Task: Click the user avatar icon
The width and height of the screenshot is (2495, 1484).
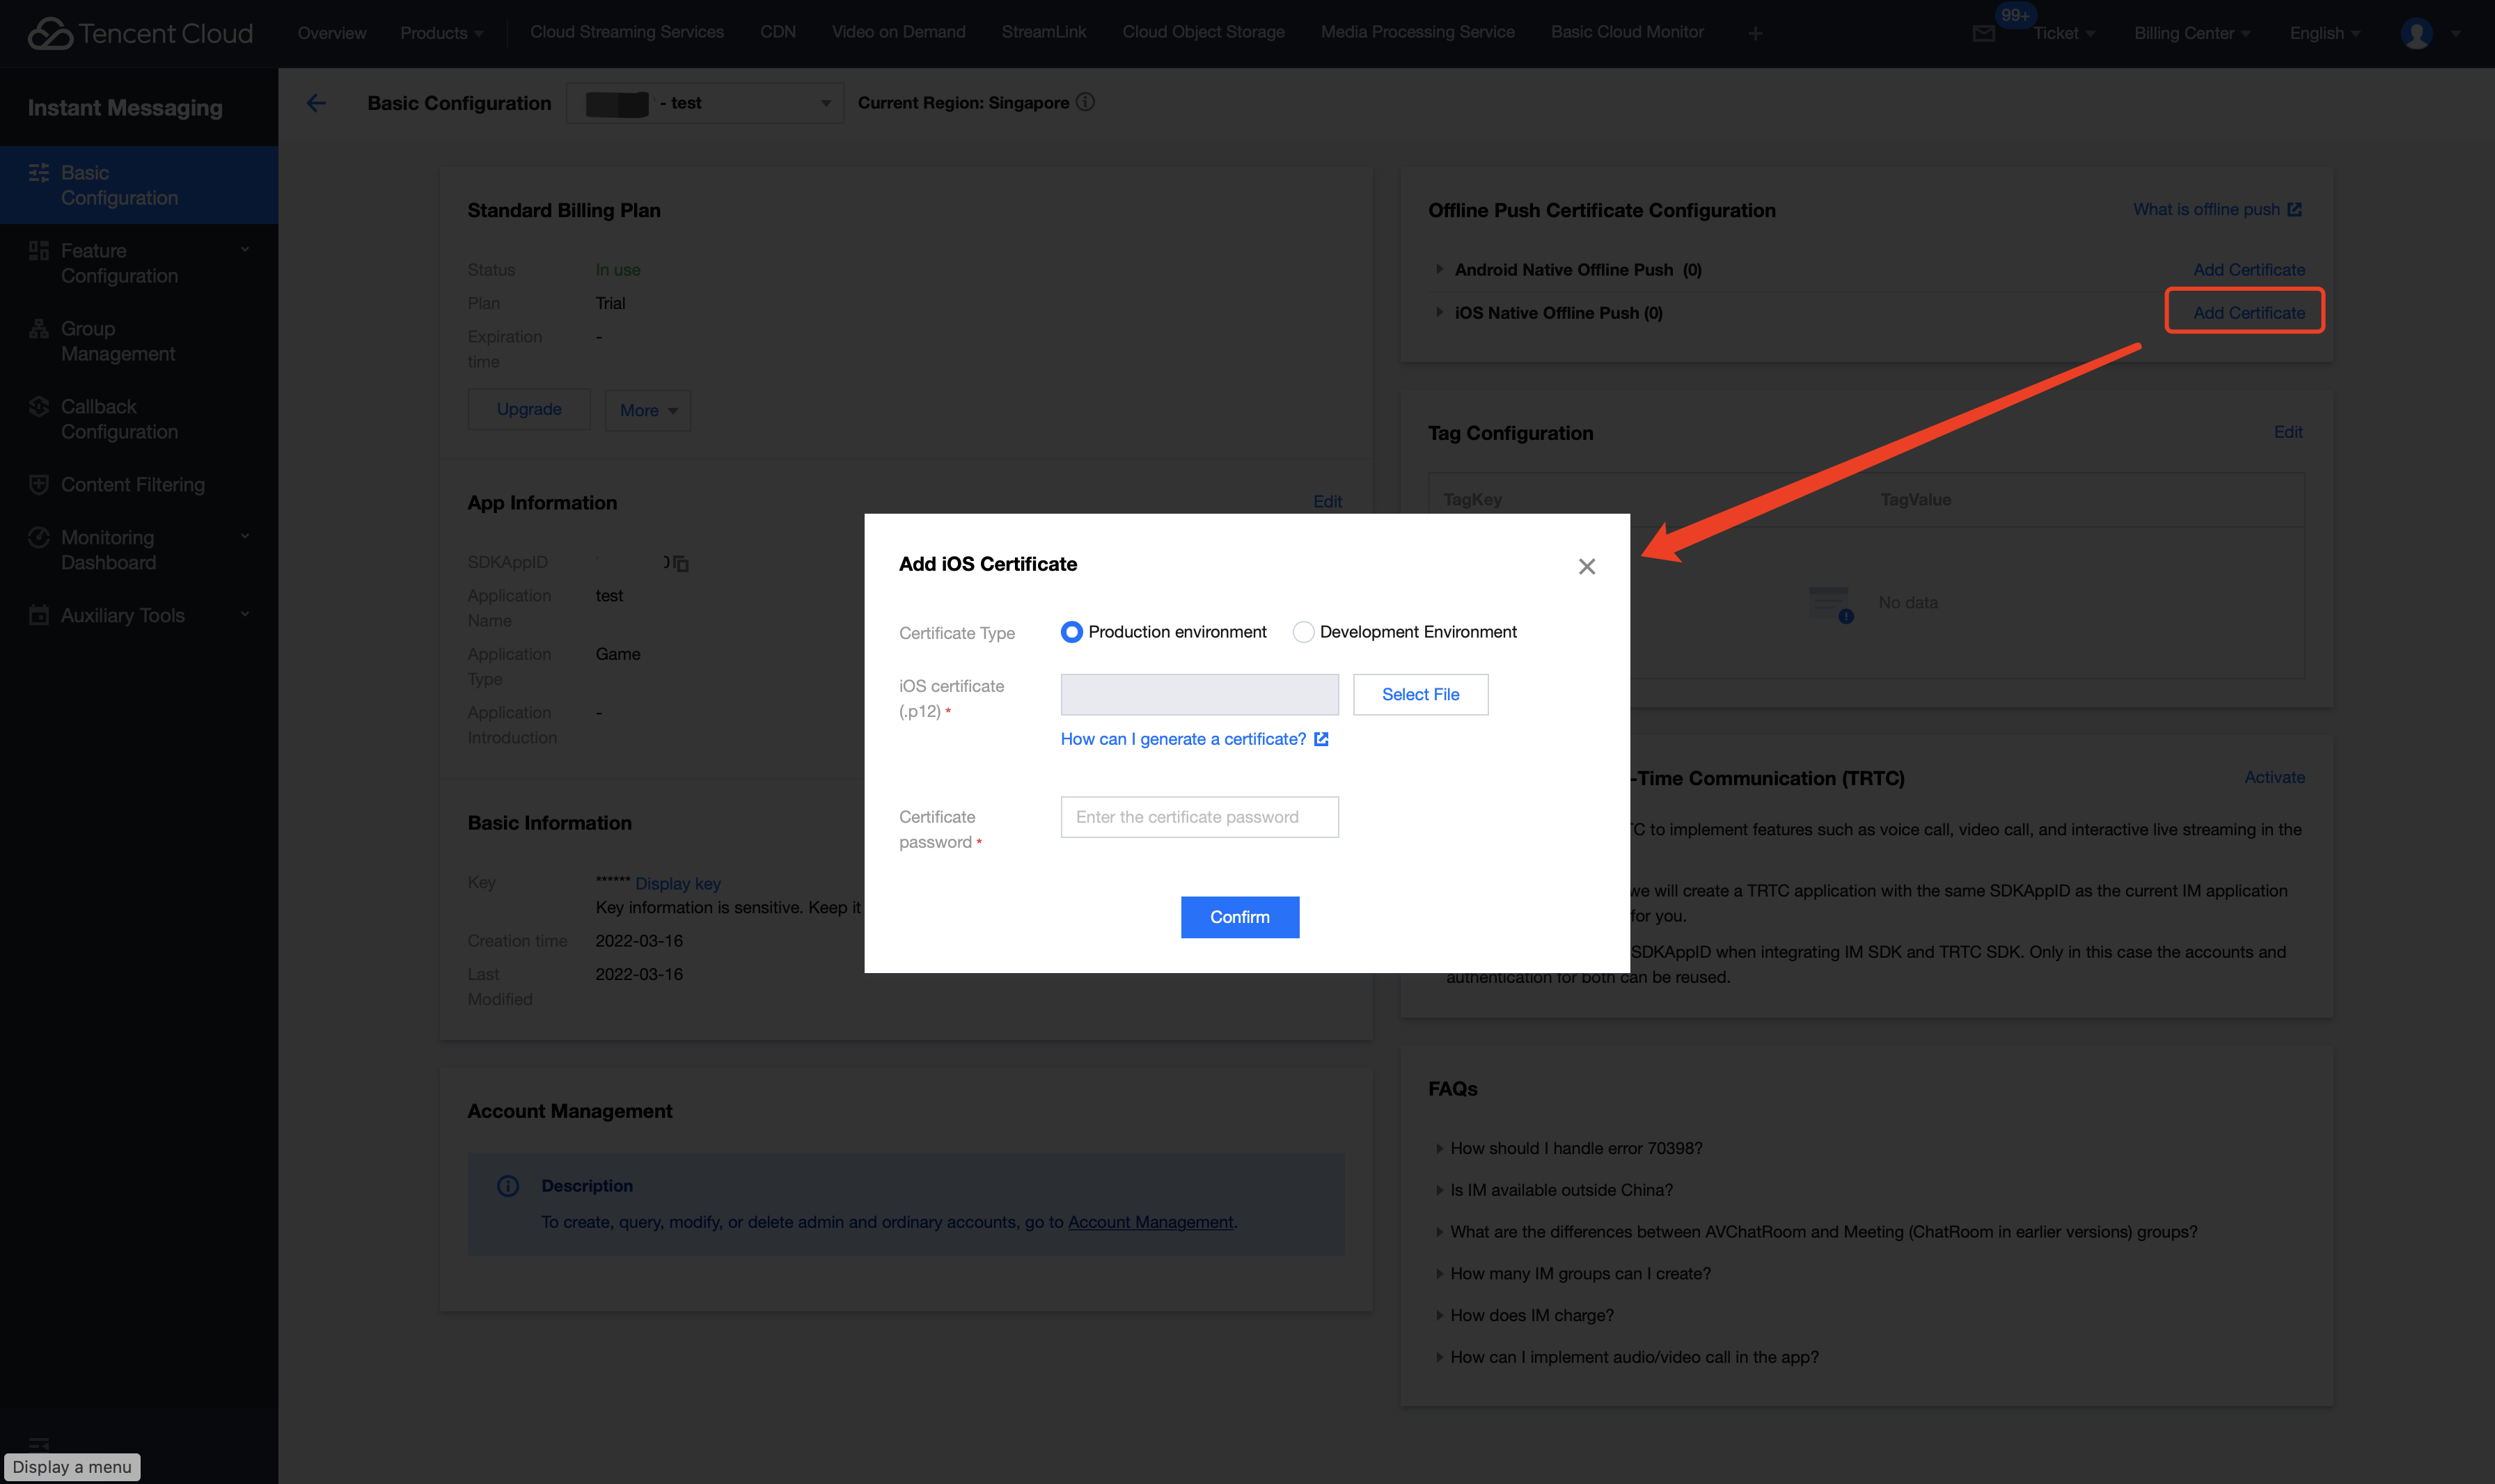Action: pos(2416,33)
